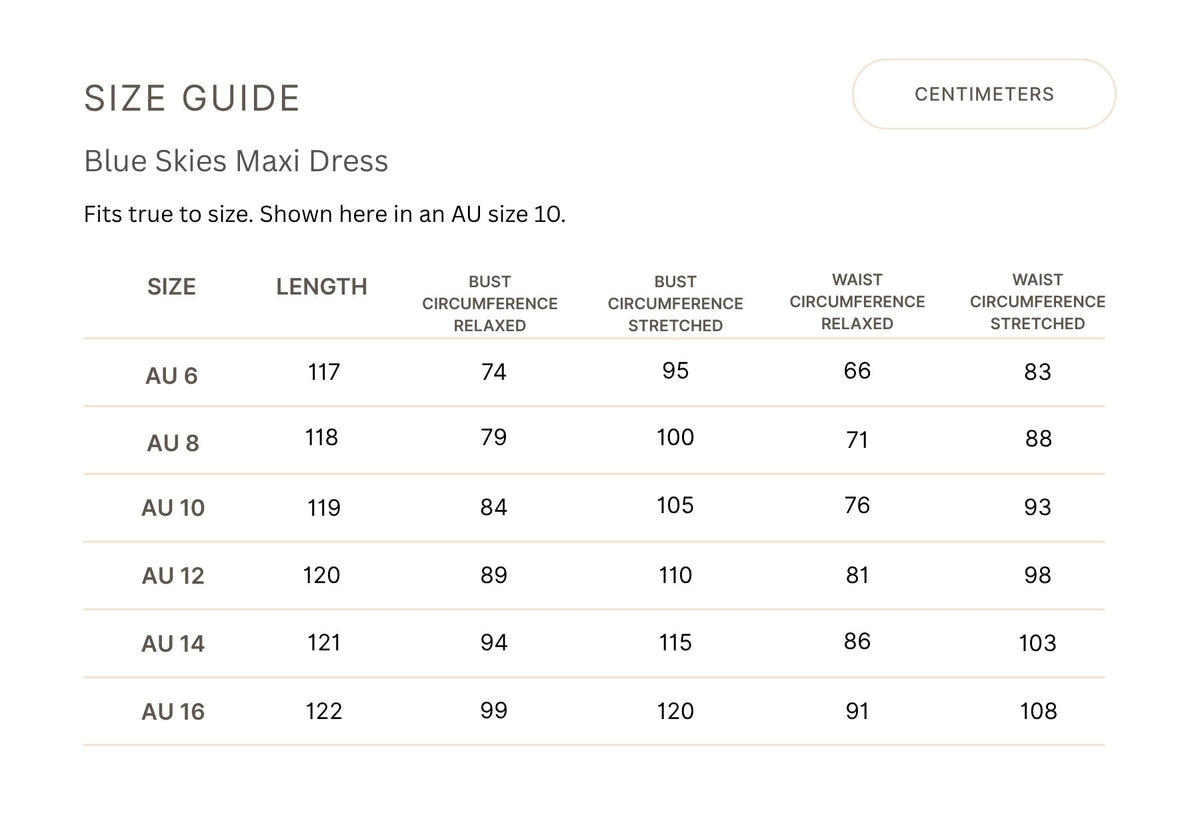Select the BUST CIRCUMFERENCE RELAXED header

[490, 302]
